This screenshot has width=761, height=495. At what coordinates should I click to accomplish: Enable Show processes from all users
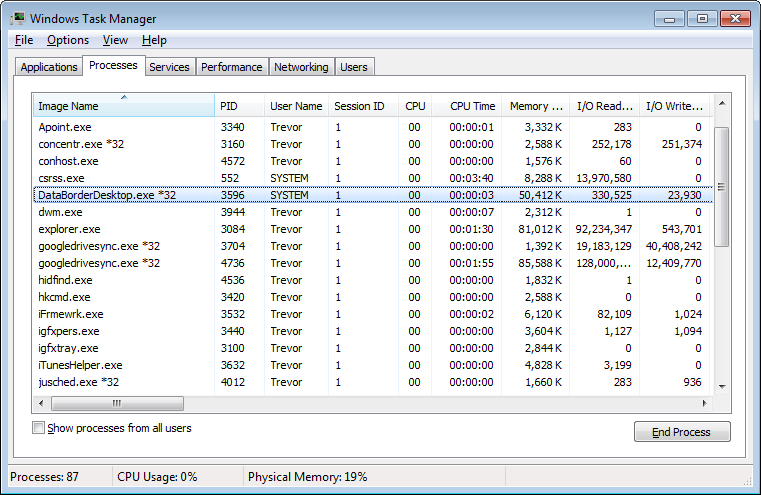click(39, 428)
